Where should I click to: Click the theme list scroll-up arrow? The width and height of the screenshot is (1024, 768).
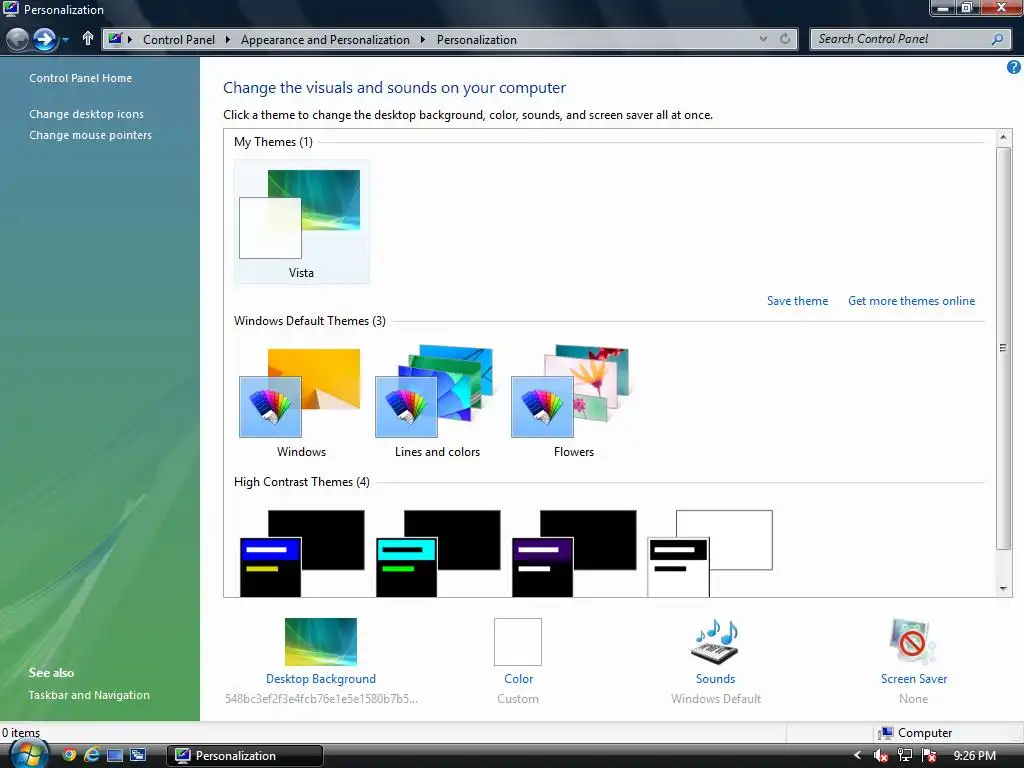1003,137
